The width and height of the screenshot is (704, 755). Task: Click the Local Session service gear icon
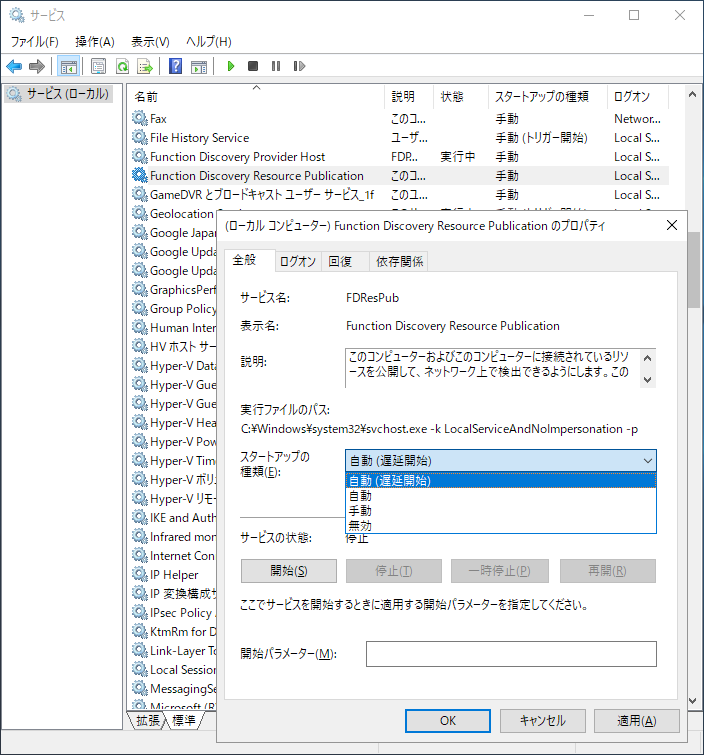point(140,669)
